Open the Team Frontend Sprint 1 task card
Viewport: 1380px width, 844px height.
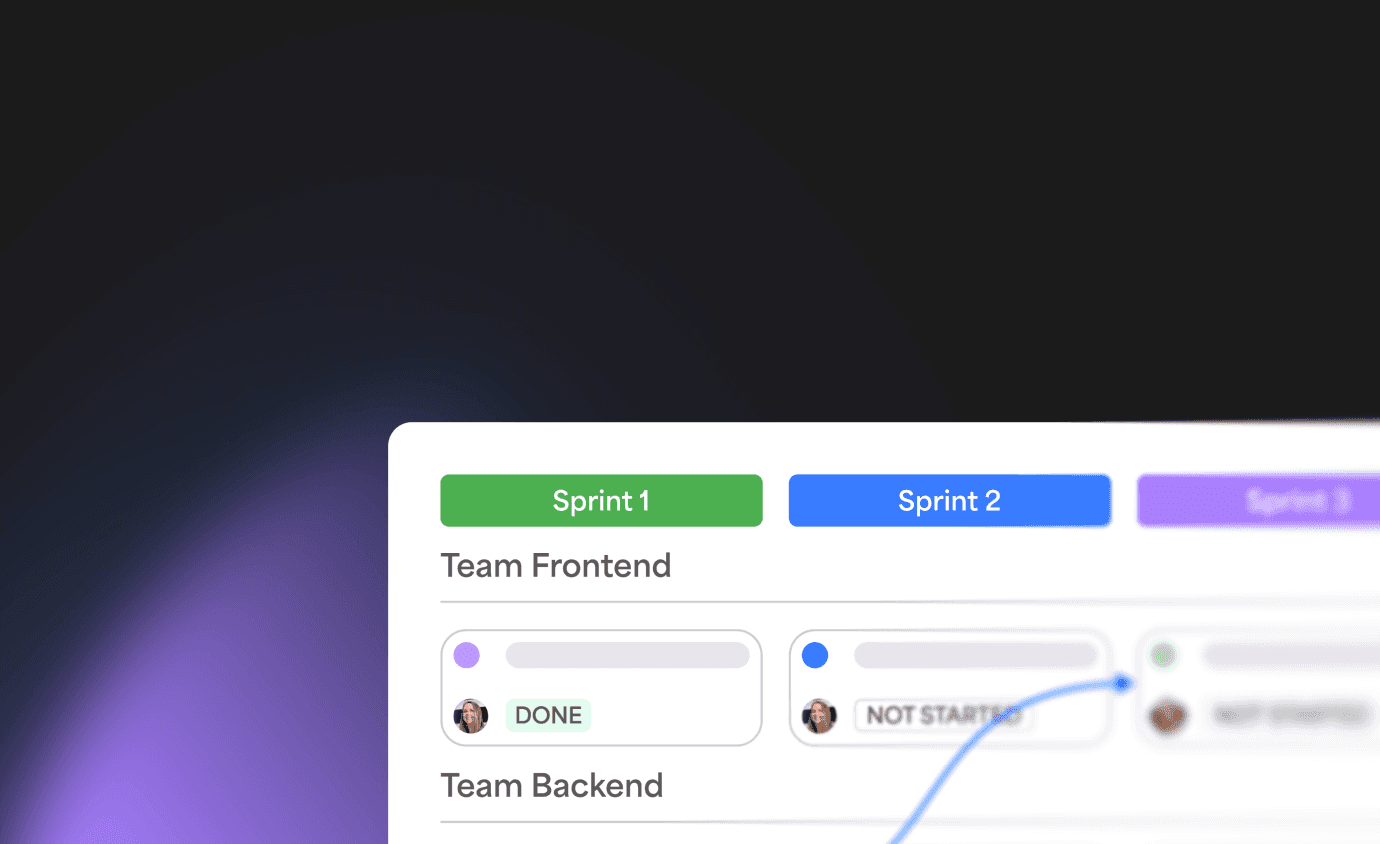[x=601, y=688]
